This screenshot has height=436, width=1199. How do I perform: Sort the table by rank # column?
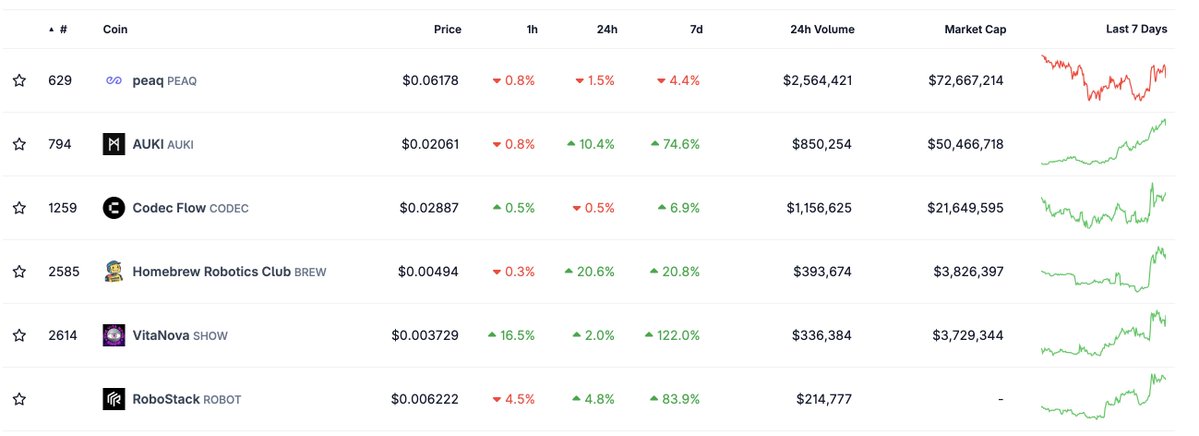tap(63, 30)
